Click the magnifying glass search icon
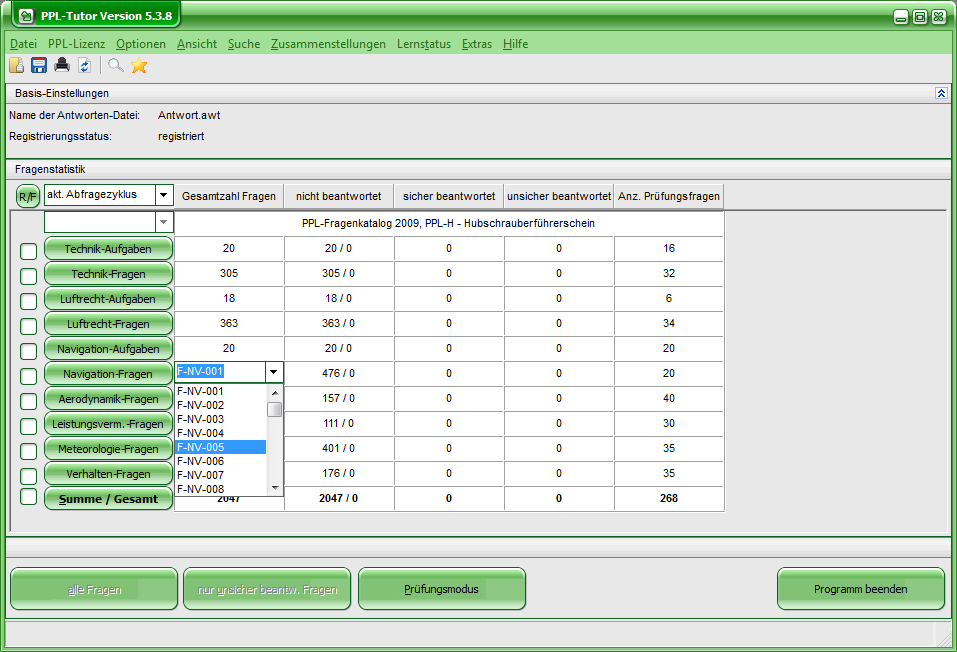Image resolution: width=957 pixels, height=652 pixels. pyautogui.click(x=116, y=65)
